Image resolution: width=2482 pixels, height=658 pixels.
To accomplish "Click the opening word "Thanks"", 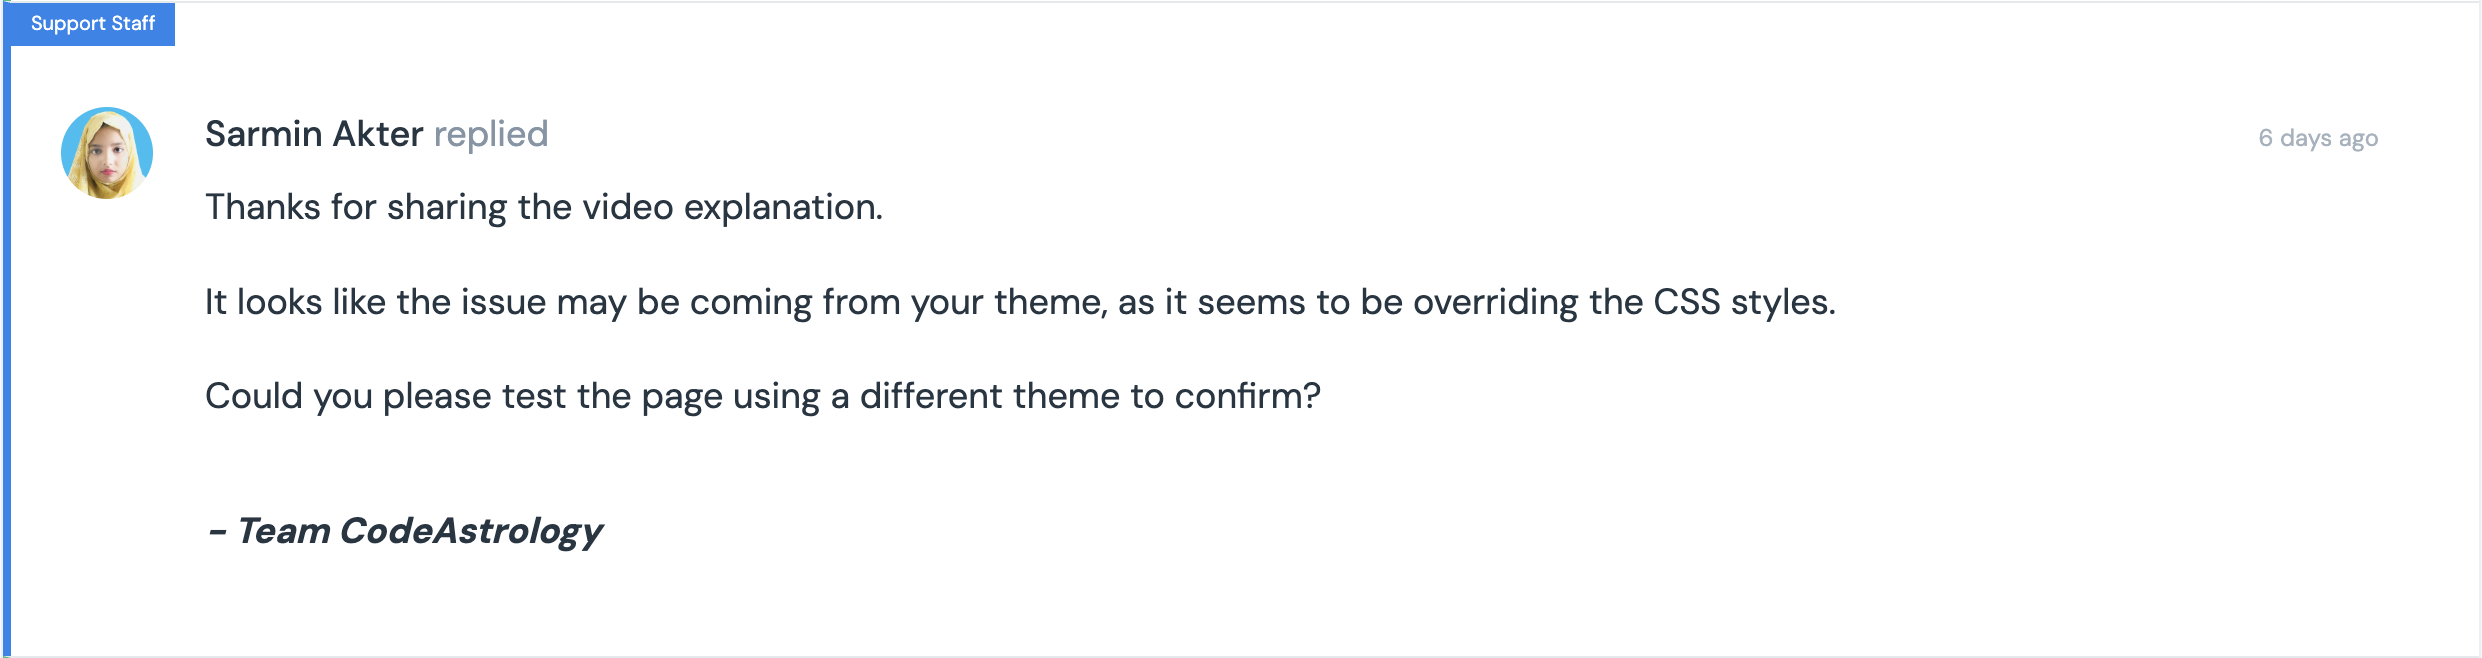I will click(x=263, y=207).
